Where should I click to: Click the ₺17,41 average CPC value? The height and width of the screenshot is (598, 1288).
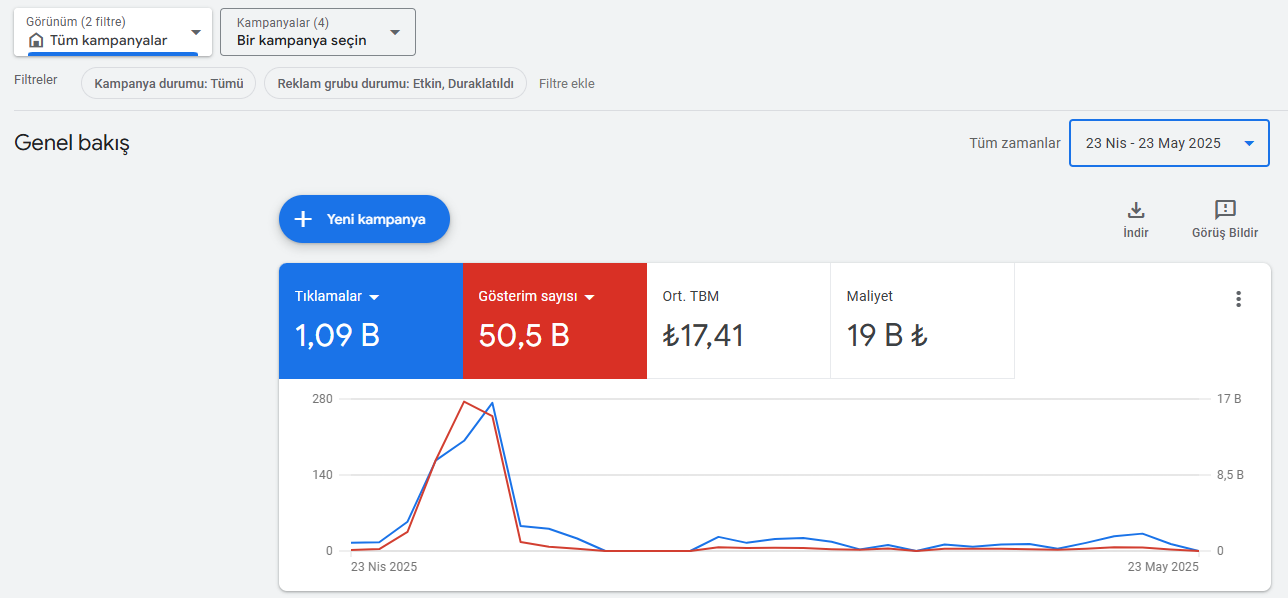[703, 336]
